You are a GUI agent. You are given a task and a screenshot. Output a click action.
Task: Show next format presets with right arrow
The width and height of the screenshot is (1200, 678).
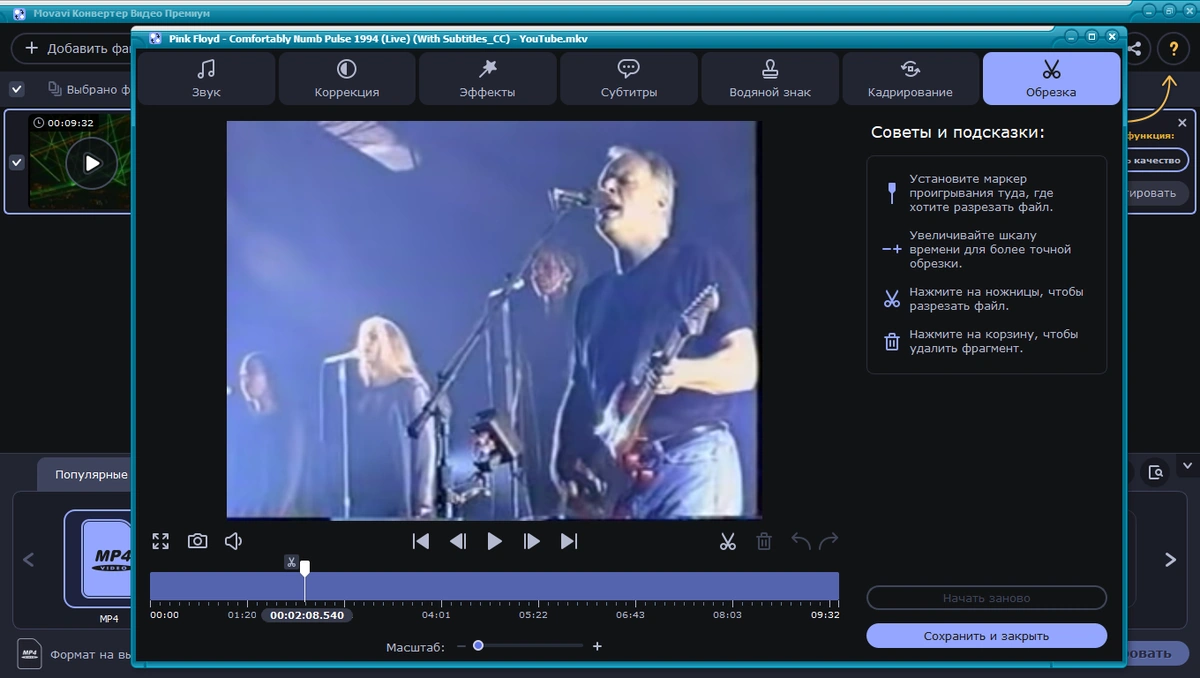pos(1170,560)
